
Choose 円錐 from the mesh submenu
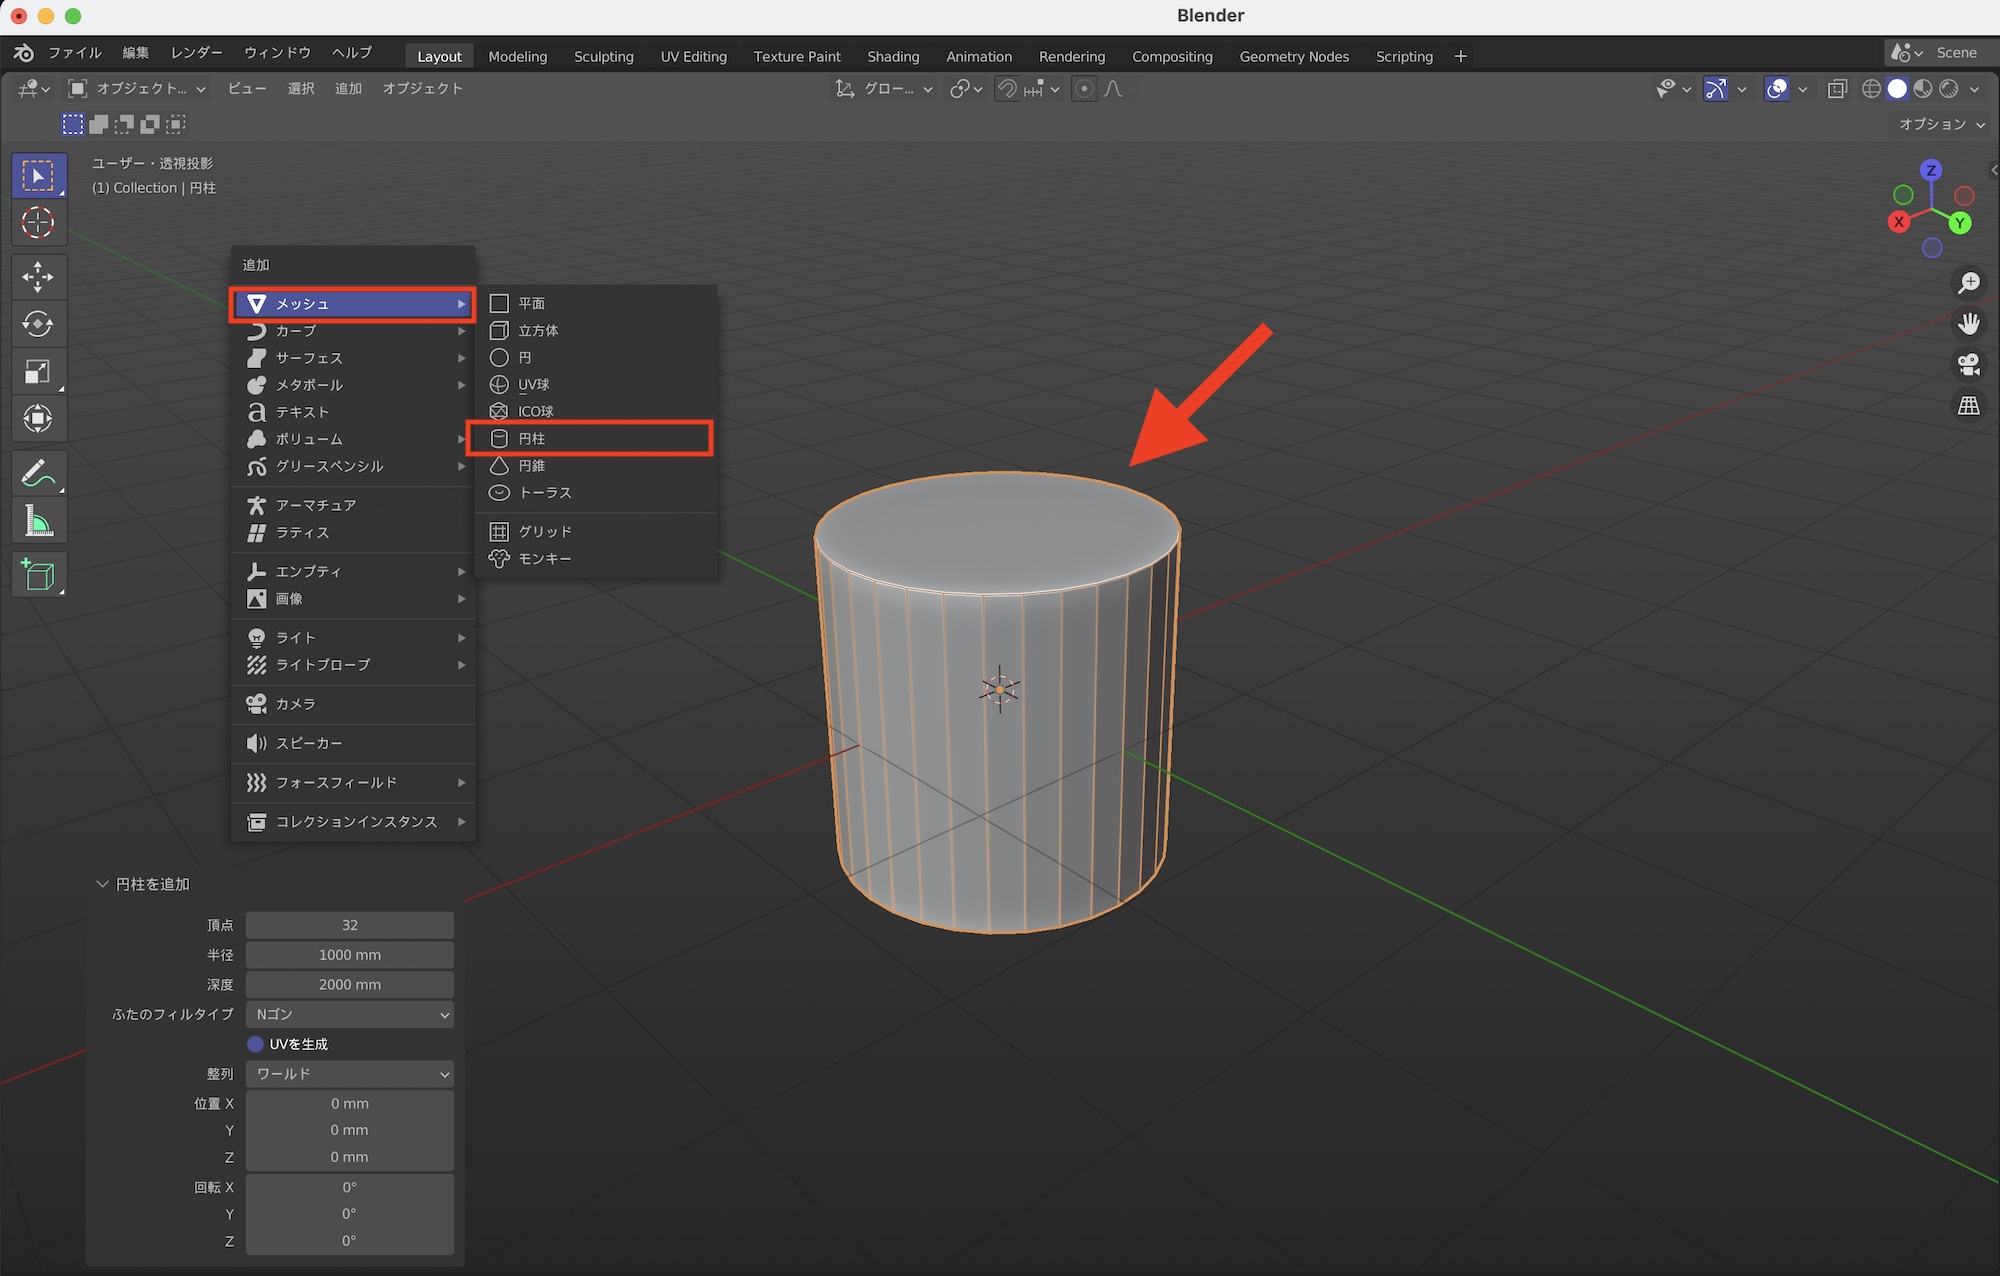[531, 466]
